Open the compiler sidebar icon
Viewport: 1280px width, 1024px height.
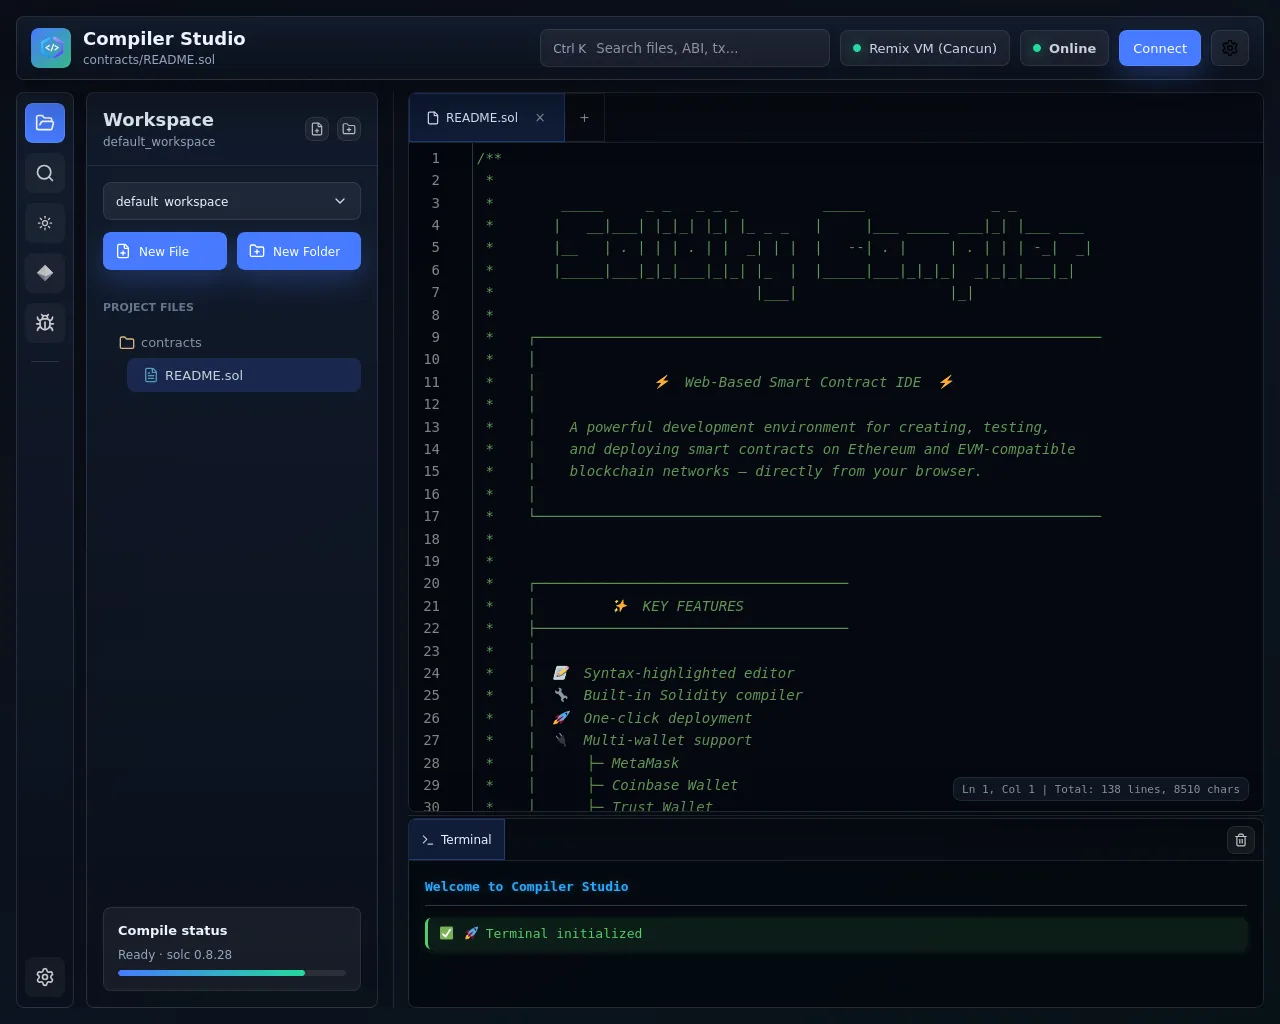pyautogui.click(x=45, y=223)
